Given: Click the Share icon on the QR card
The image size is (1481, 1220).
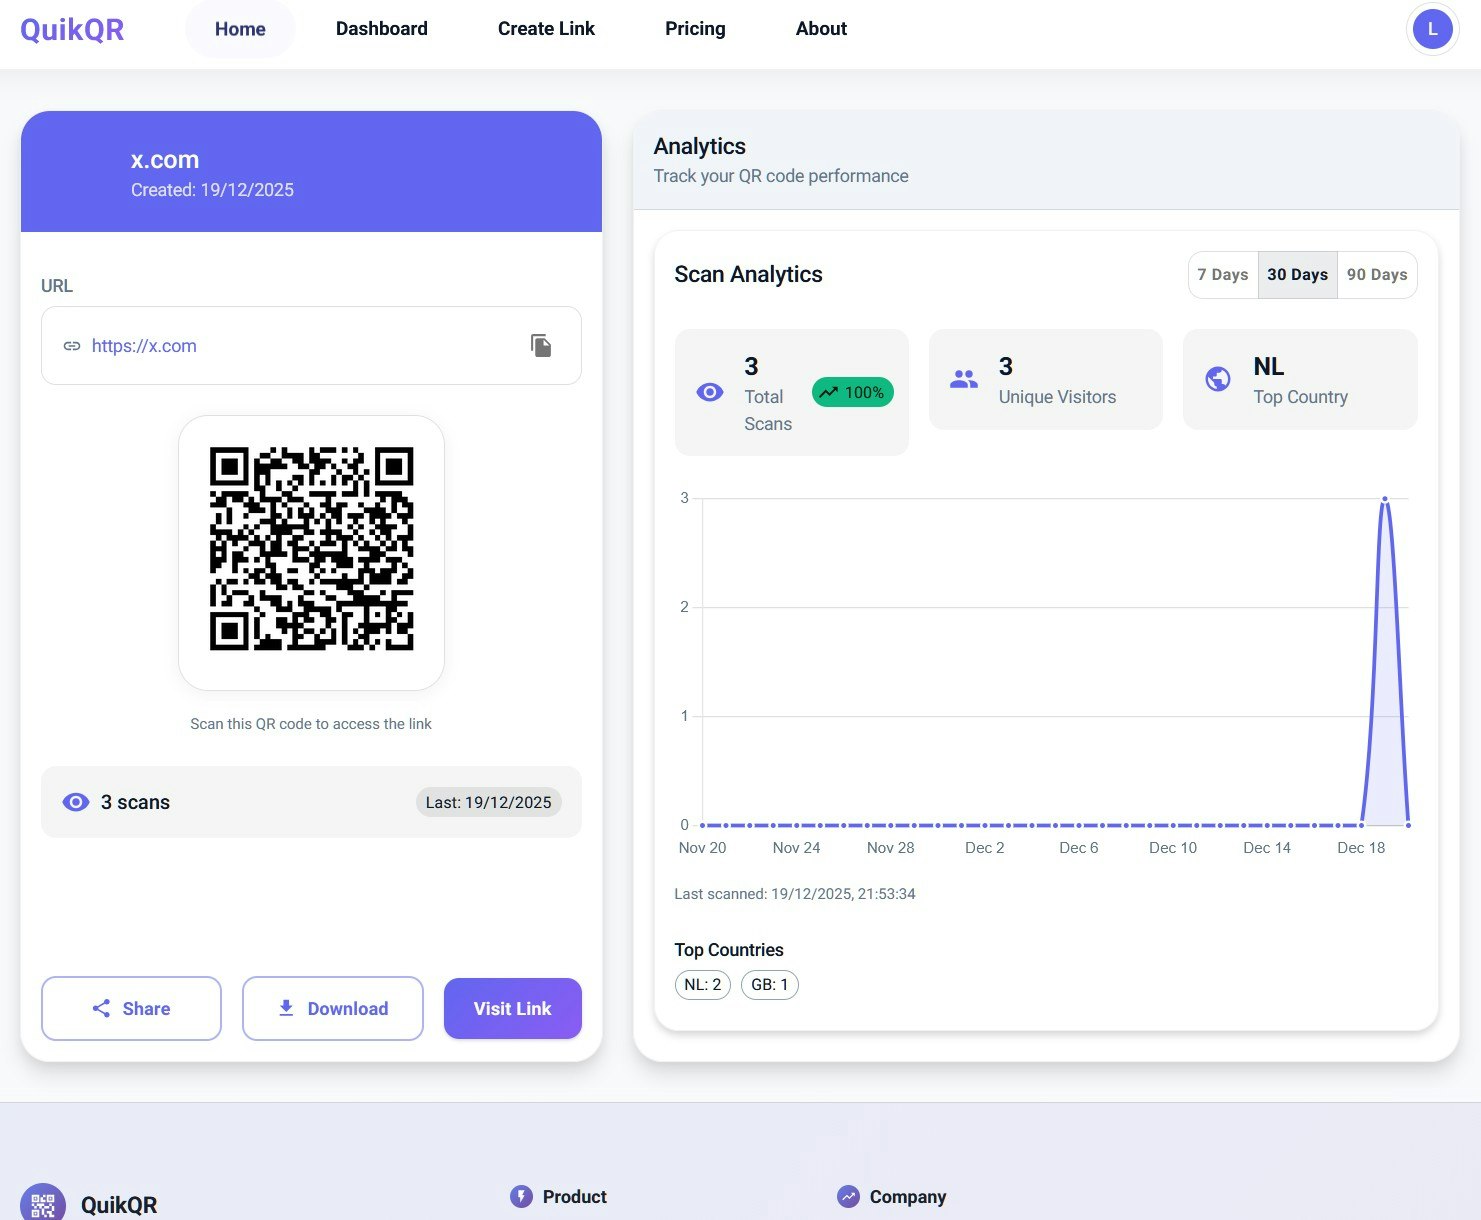Looking at the screenshot, I should coord(103,1008).
